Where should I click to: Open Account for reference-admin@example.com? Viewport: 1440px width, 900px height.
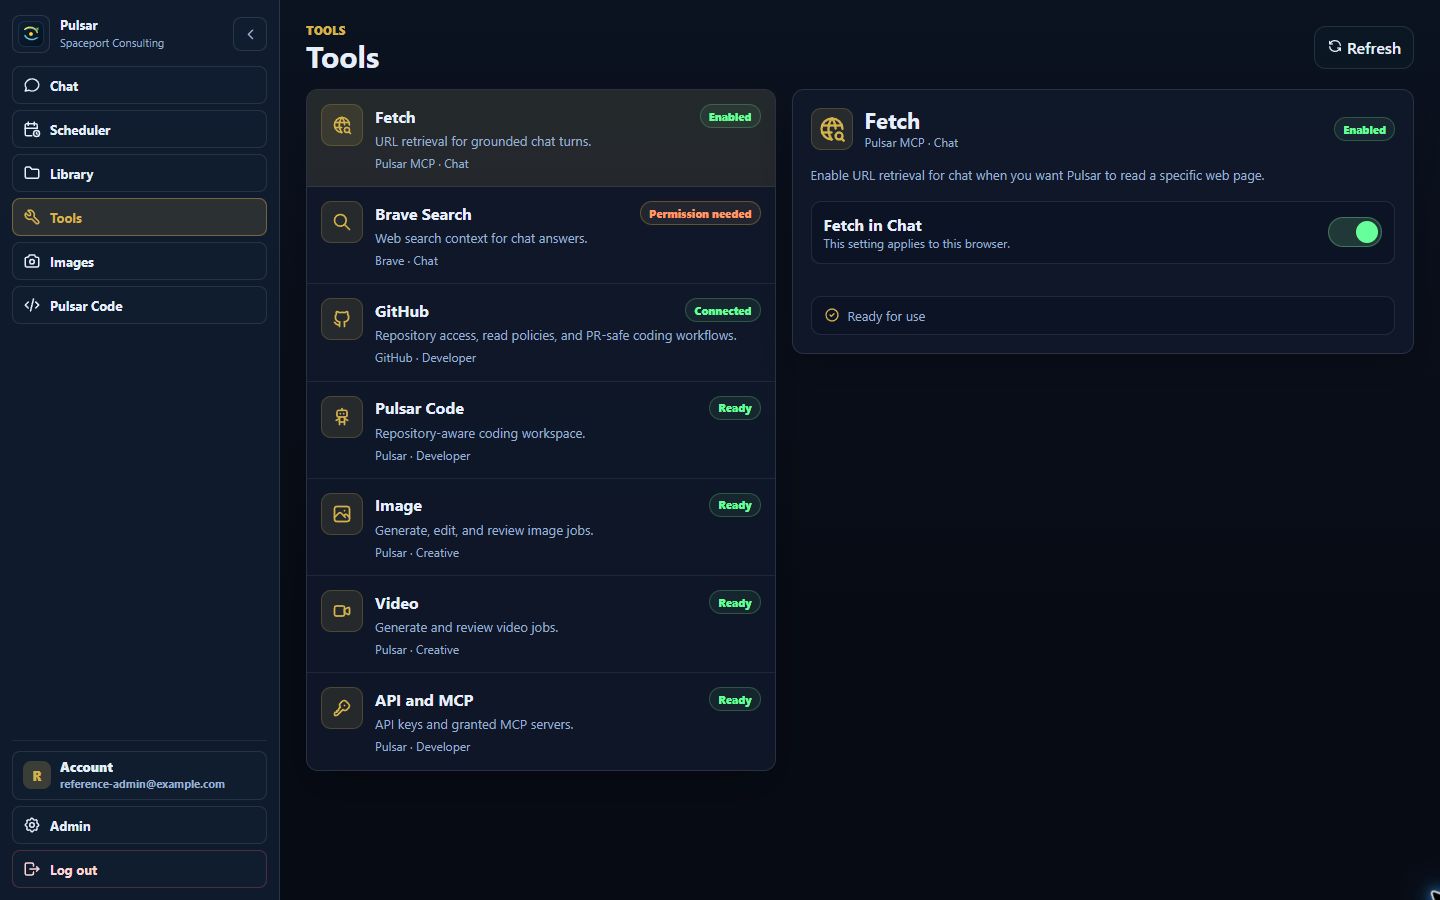click(139, 775)
